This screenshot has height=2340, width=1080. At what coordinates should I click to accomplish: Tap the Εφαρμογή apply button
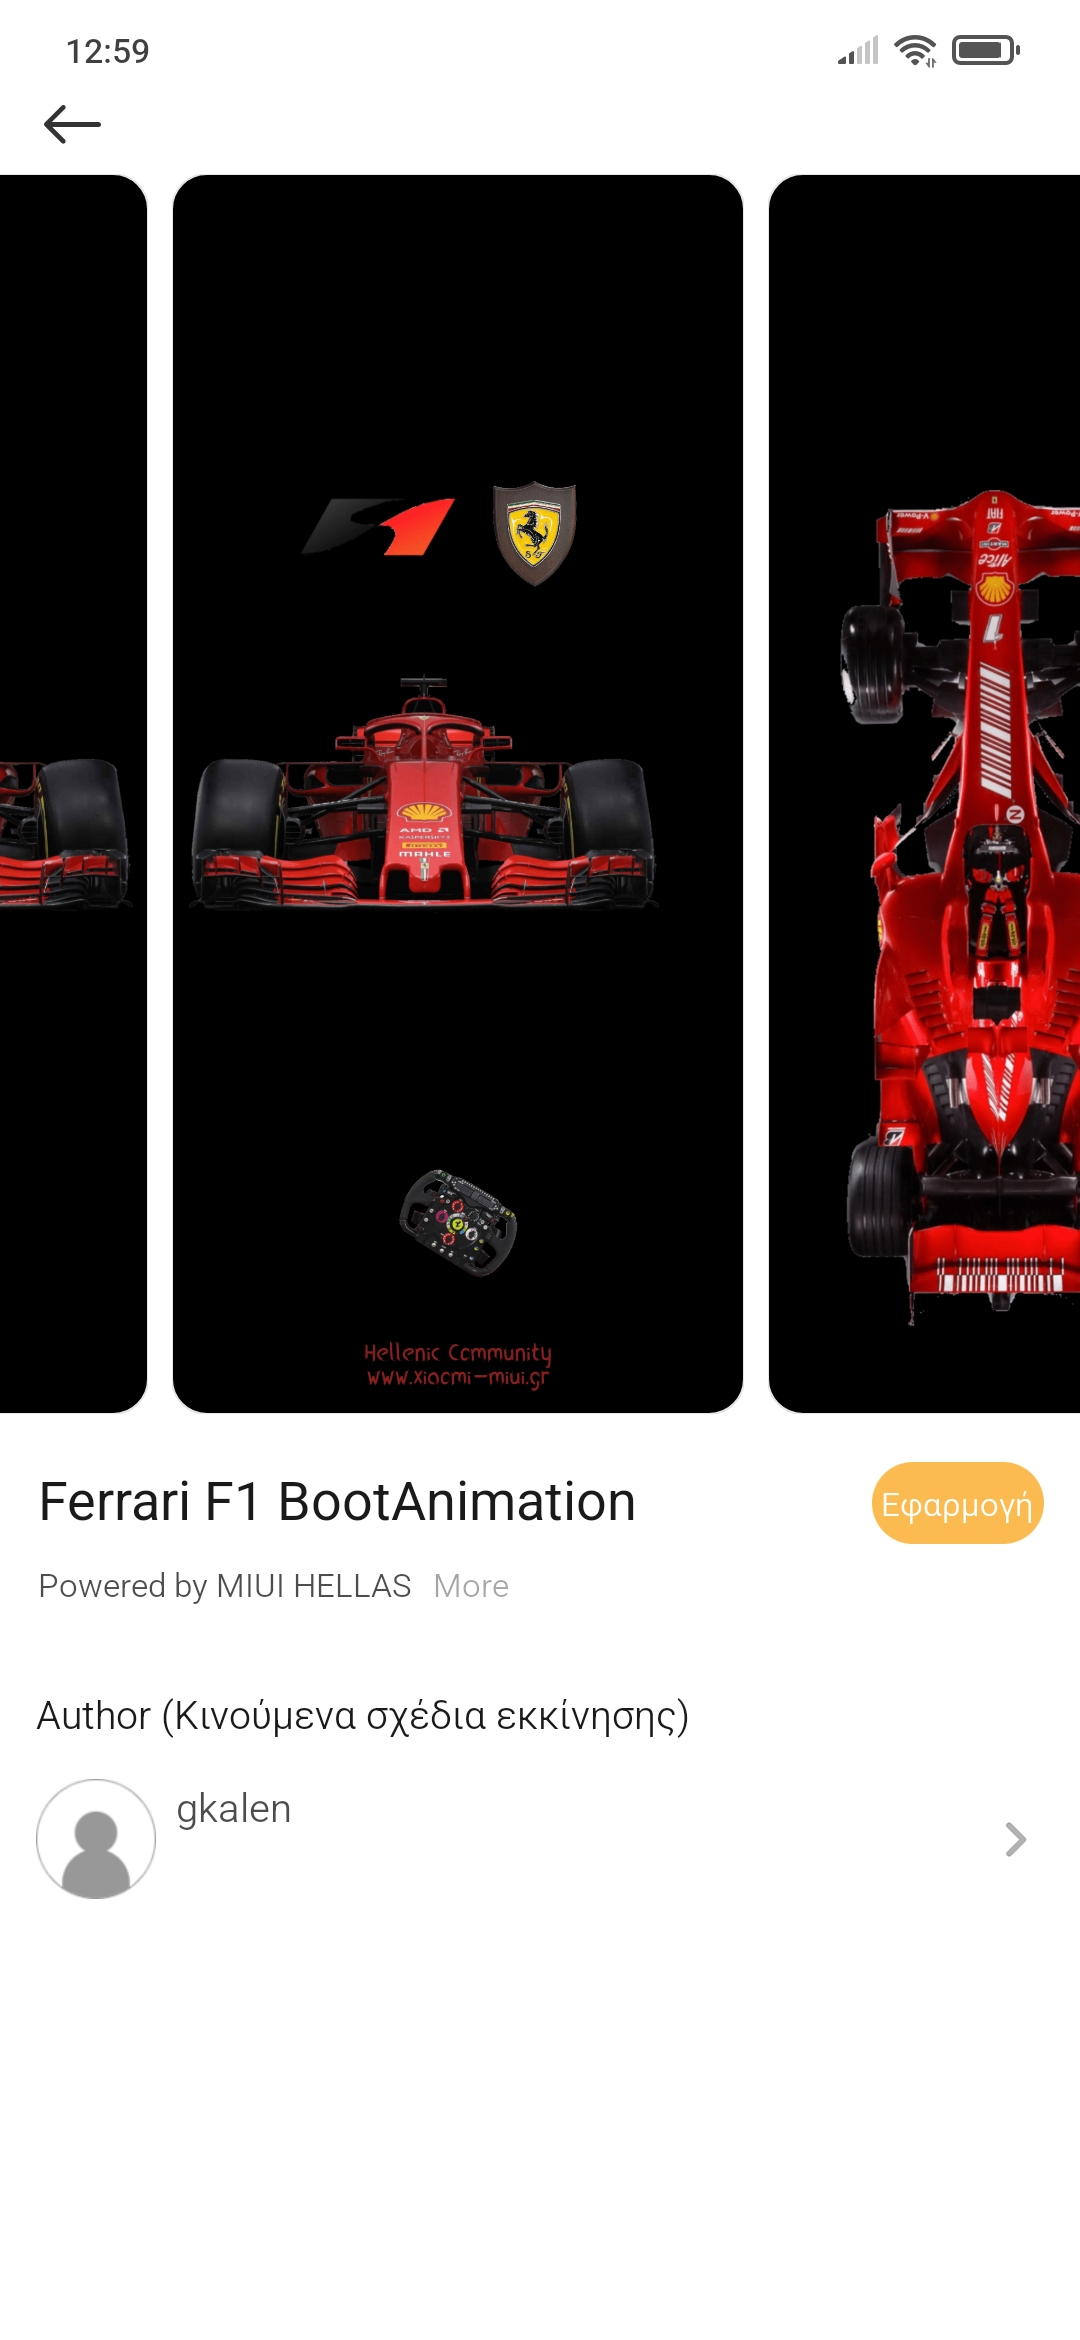[957, 1503]
